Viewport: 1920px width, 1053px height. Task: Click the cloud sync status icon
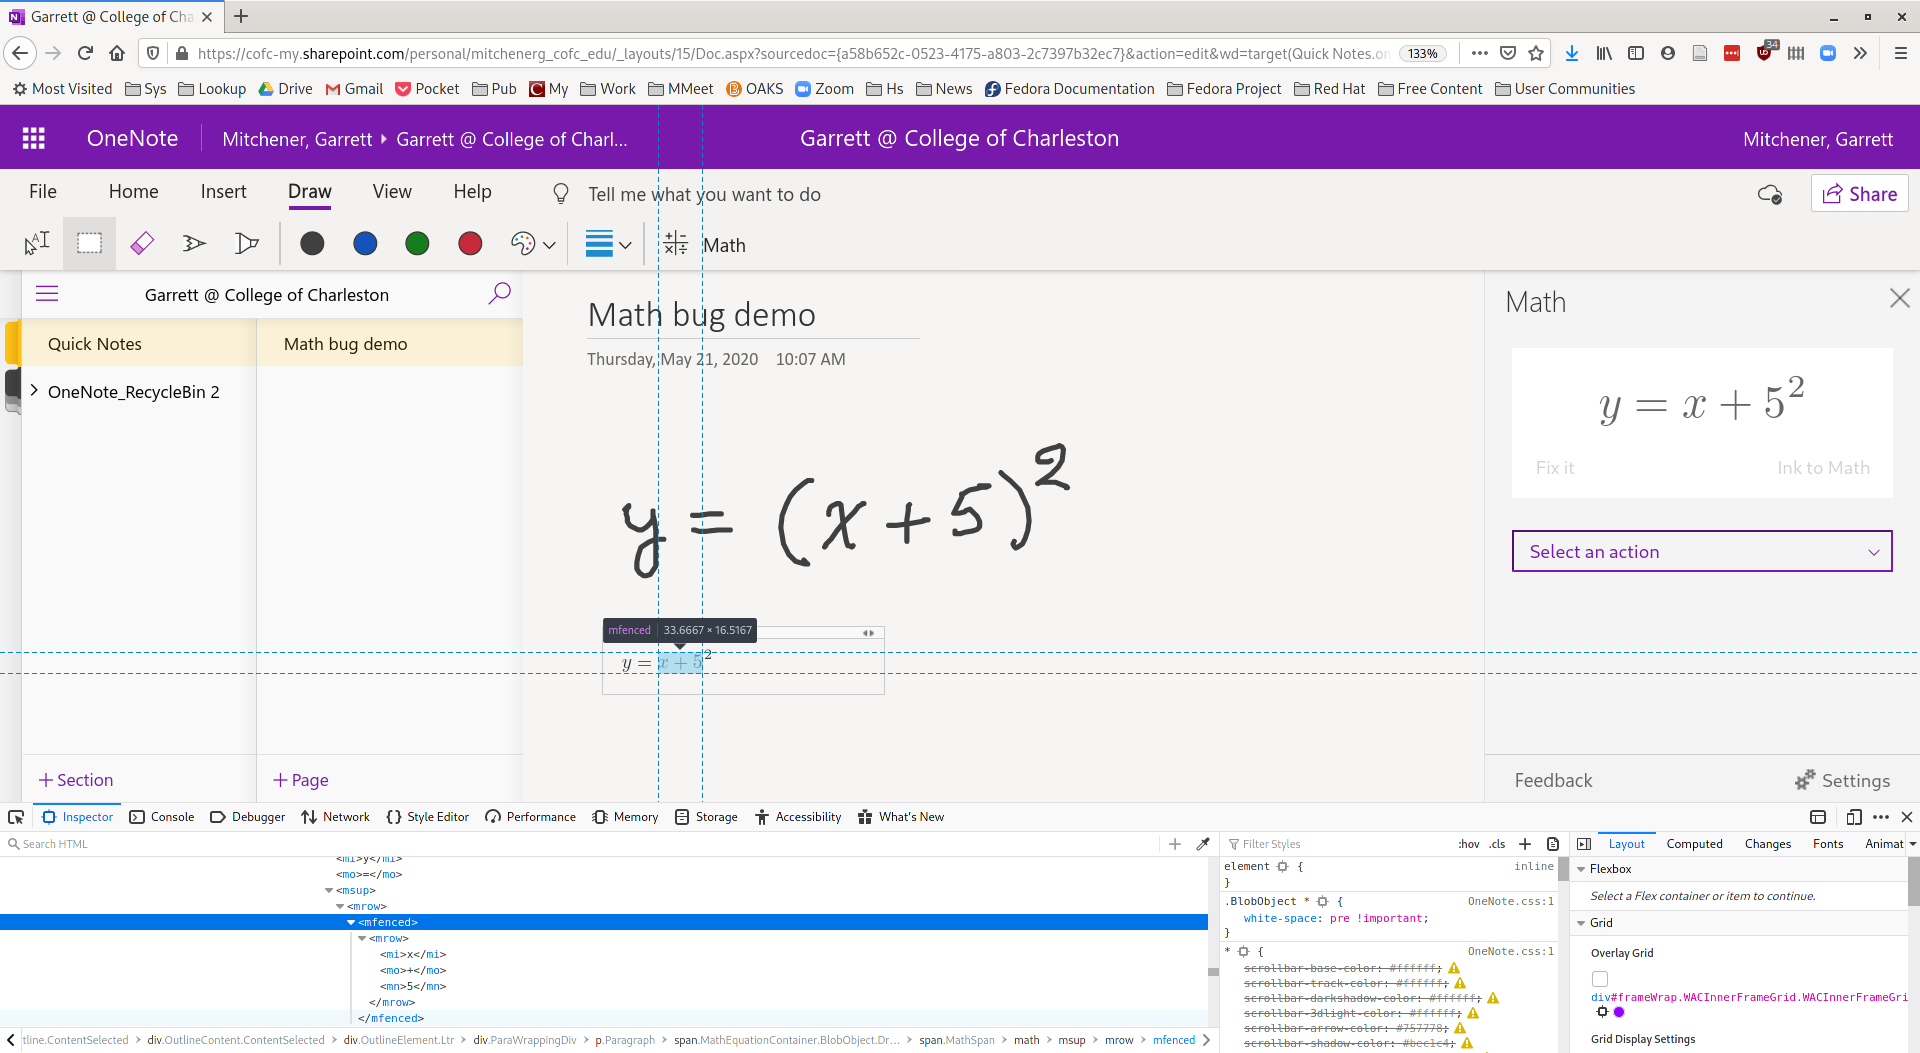[x=1770, y=194]
